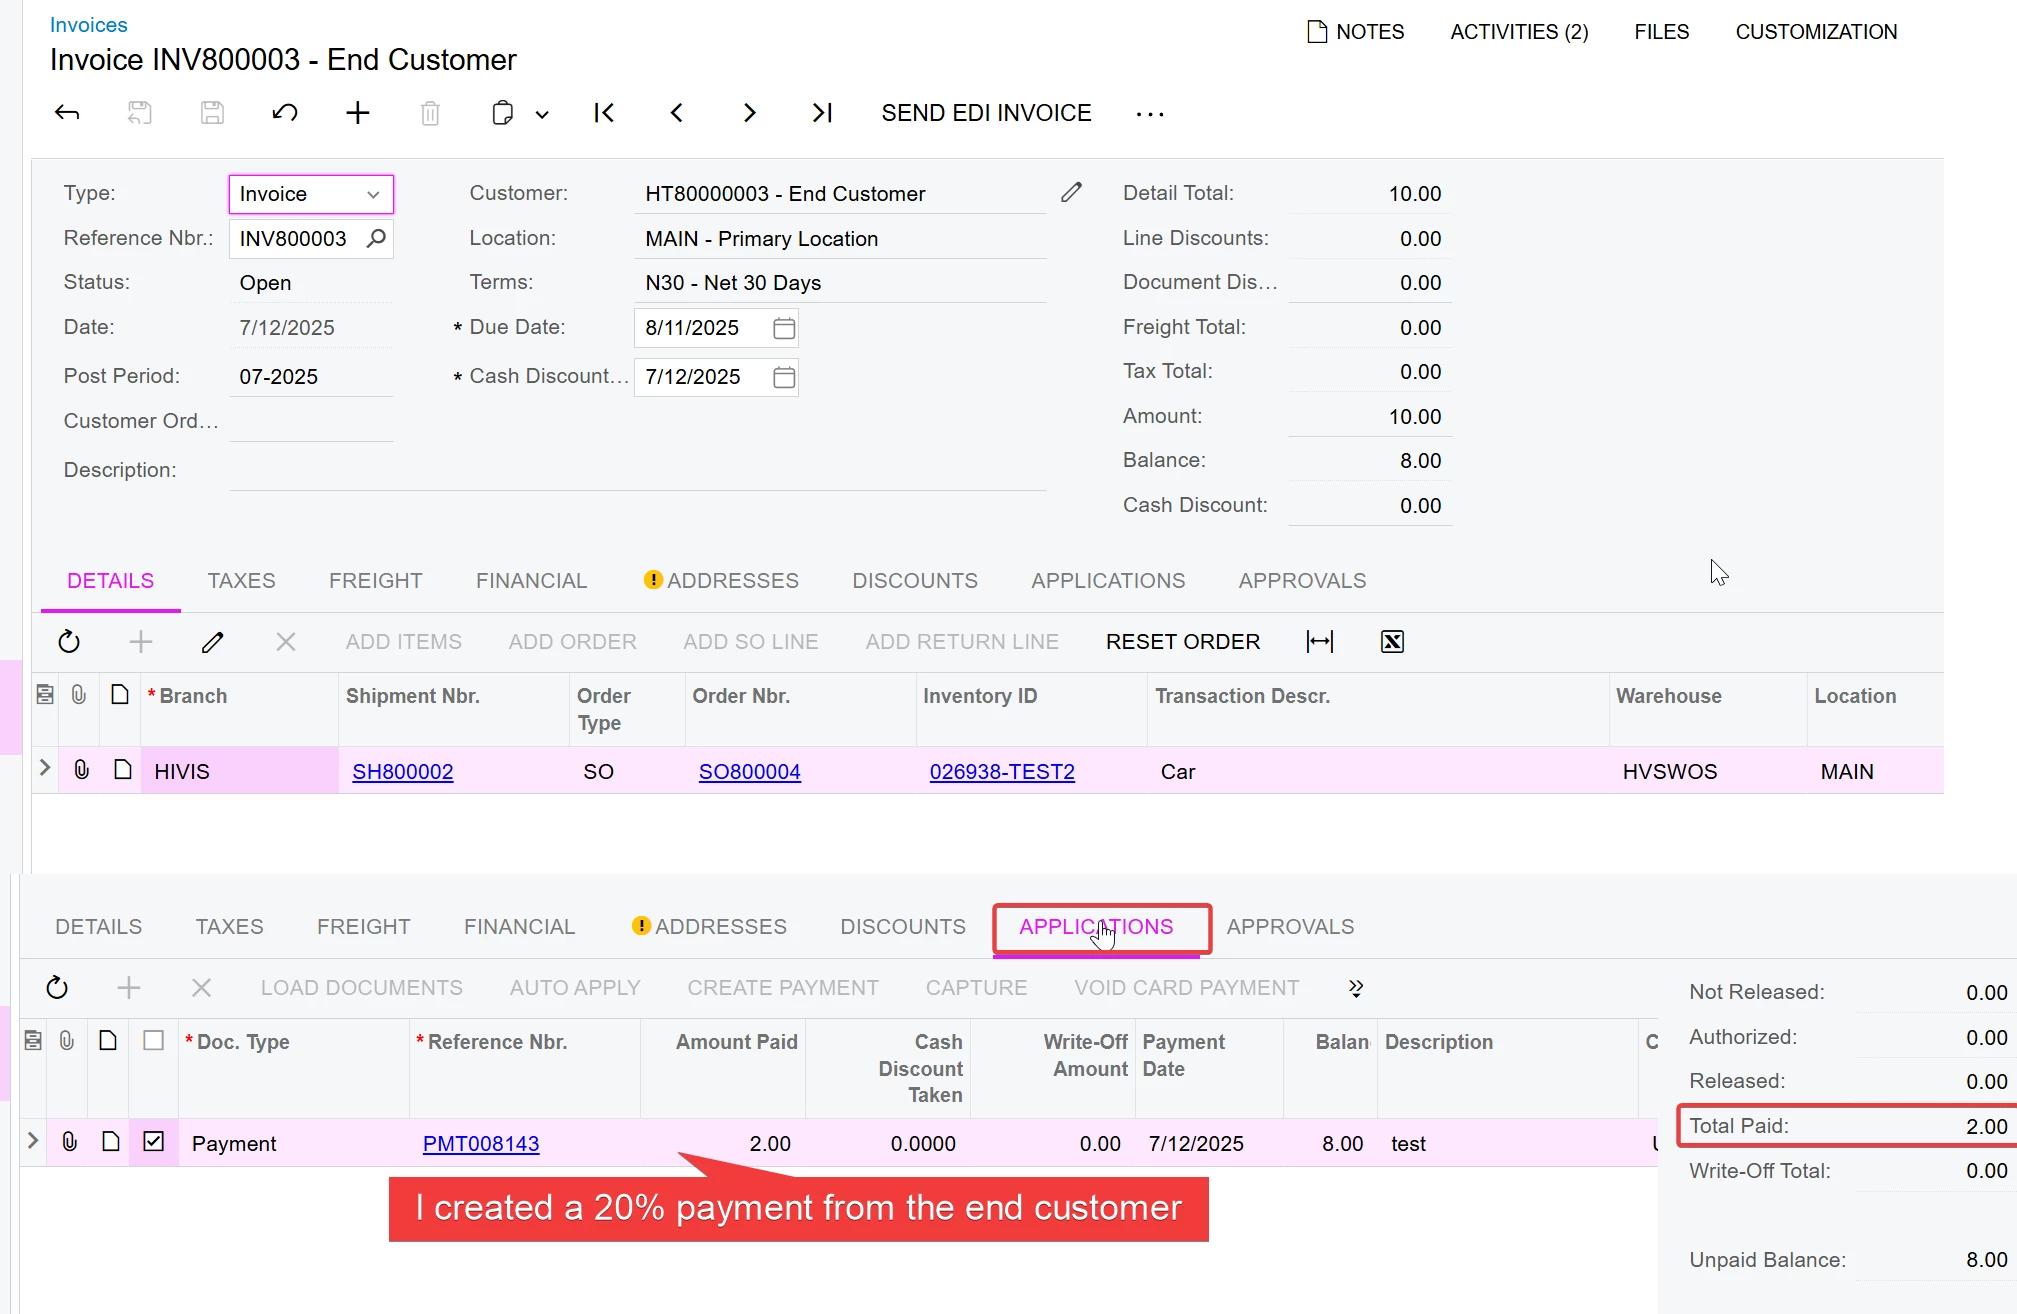Expand the HIVIS row details
The image size is (2017, 1314).
pos(45,768)
